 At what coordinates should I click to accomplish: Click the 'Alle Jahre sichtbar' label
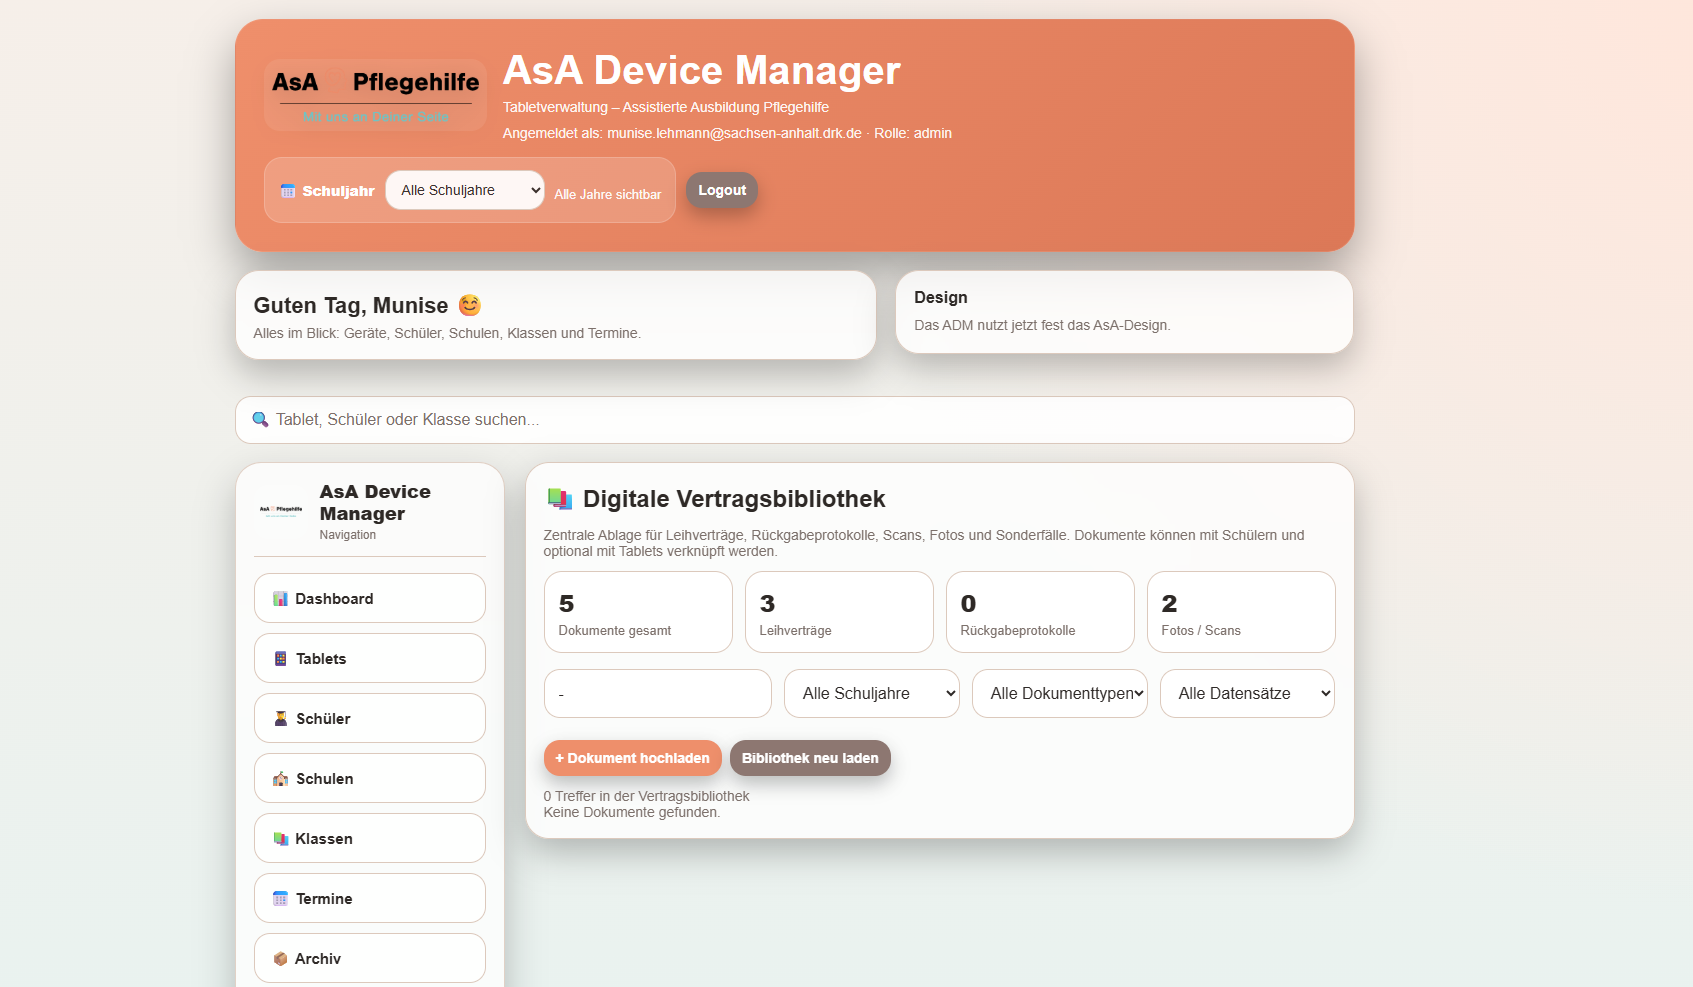pyautogui.click(x=608, y=194)
